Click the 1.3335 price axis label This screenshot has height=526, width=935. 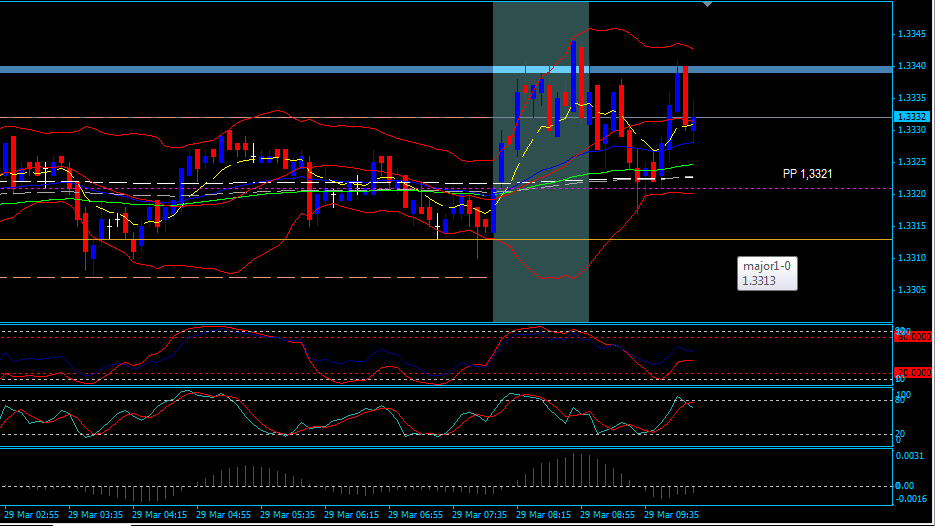point(912,98)
